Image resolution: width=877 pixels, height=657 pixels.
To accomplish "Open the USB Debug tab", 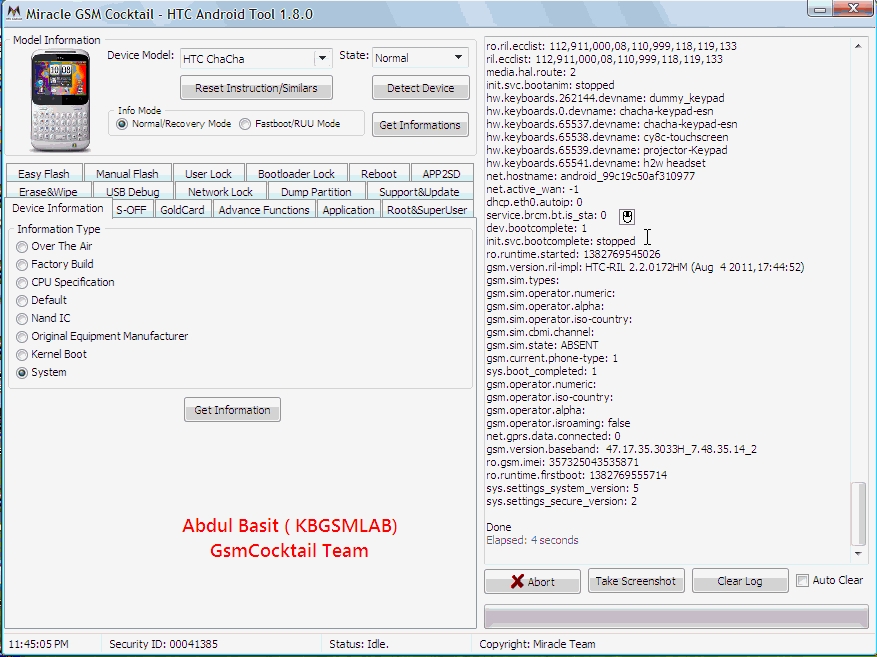I will click(x=133, y=192).
